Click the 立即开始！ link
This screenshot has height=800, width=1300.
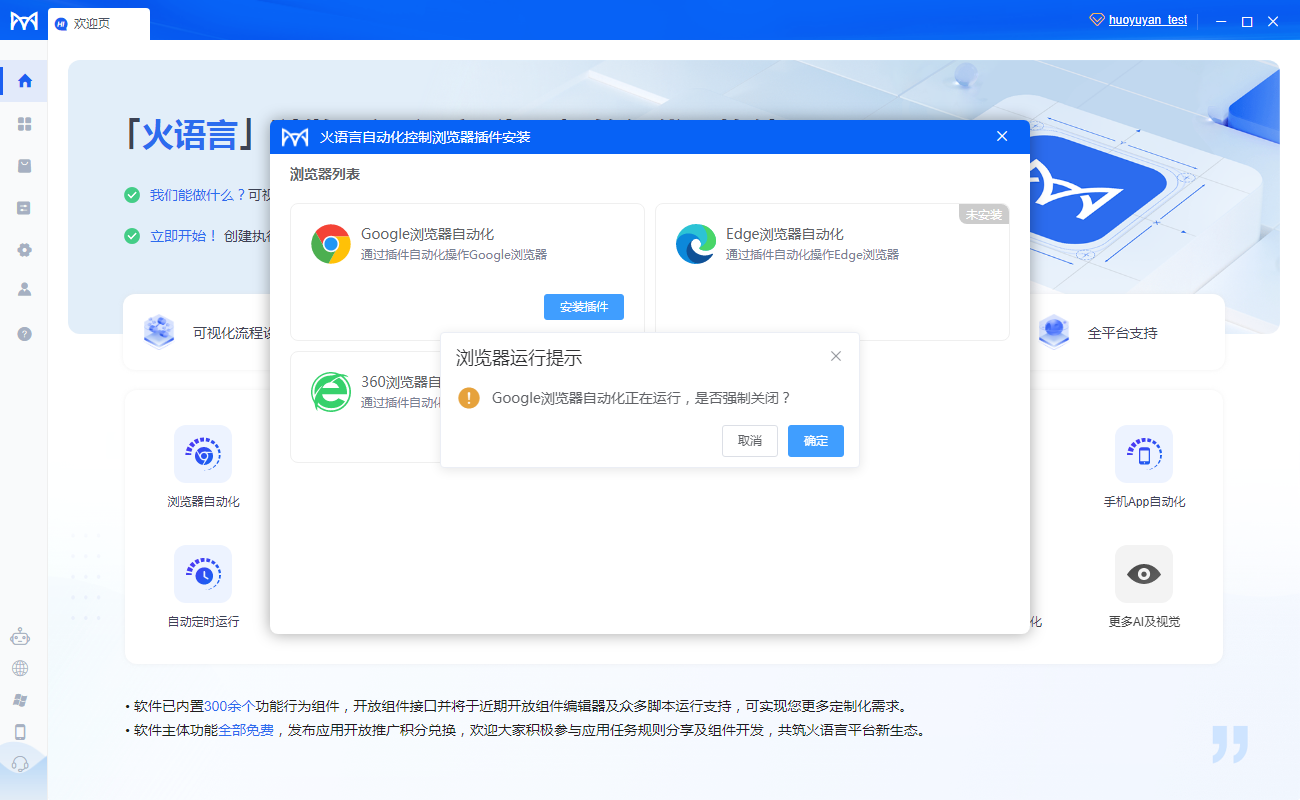click(x=184, y=236)
